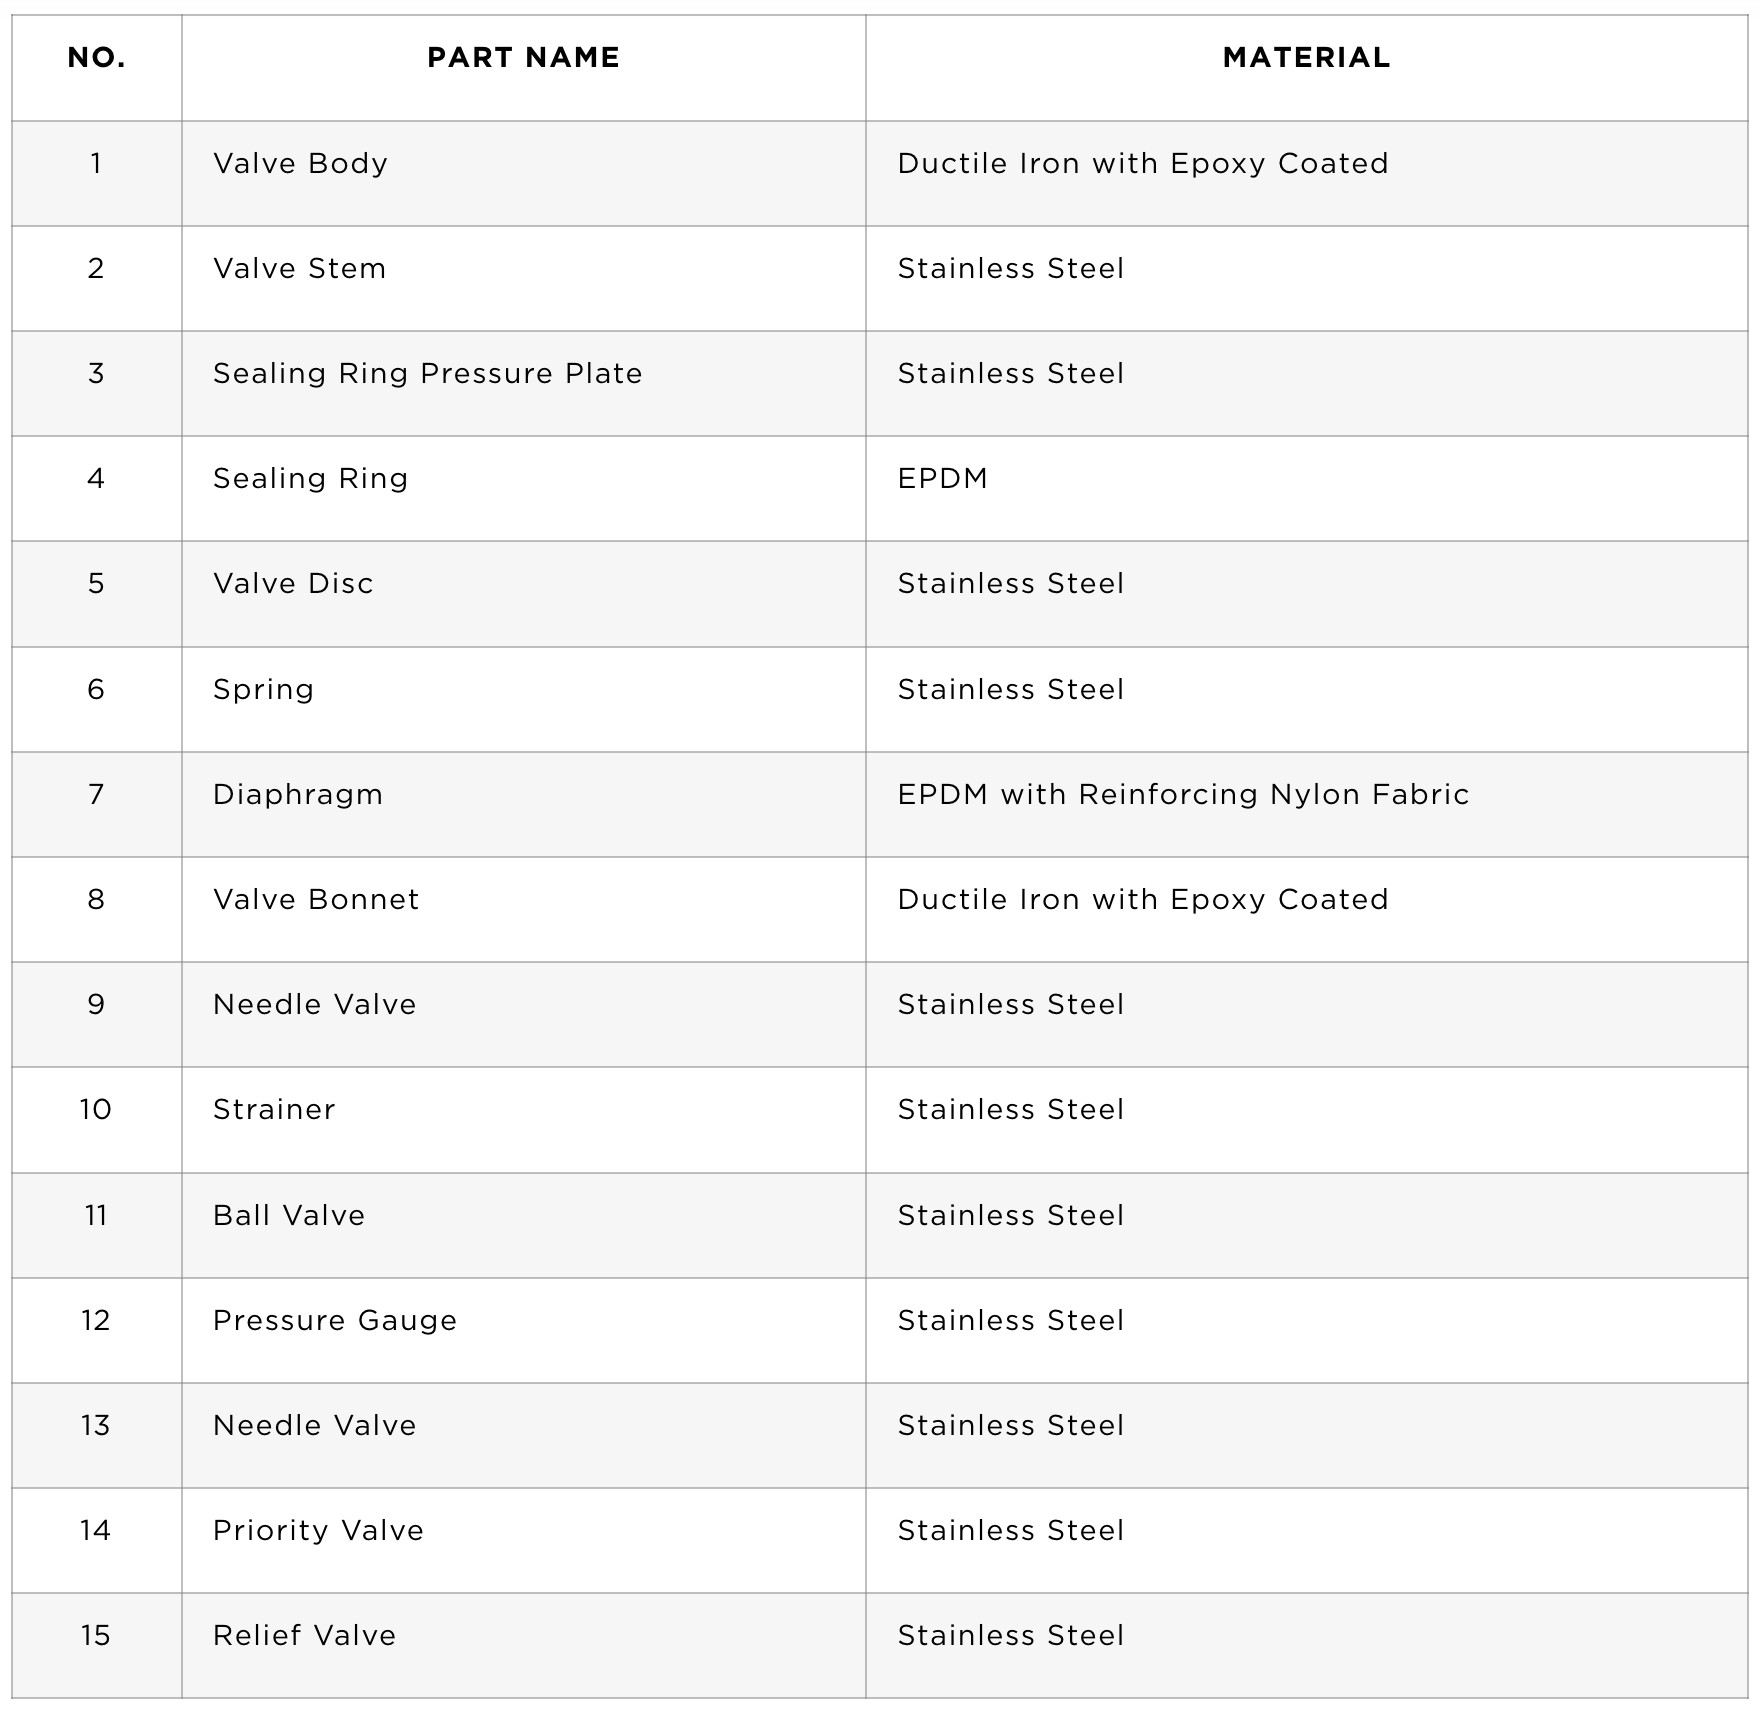Click the Diaphragm part name
The height and width of the screenshot is (1714, 1760).
(x=298, y=795)
